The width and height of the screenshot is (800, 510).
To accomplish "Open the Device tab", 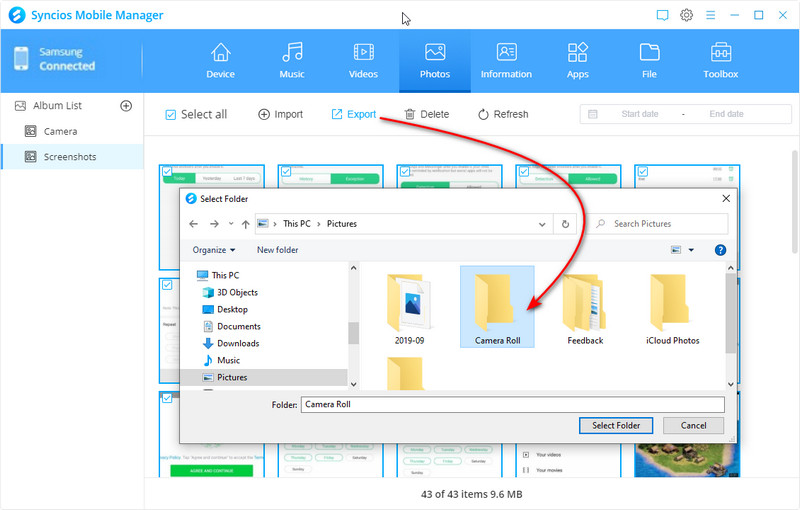I will click(220, 61).
